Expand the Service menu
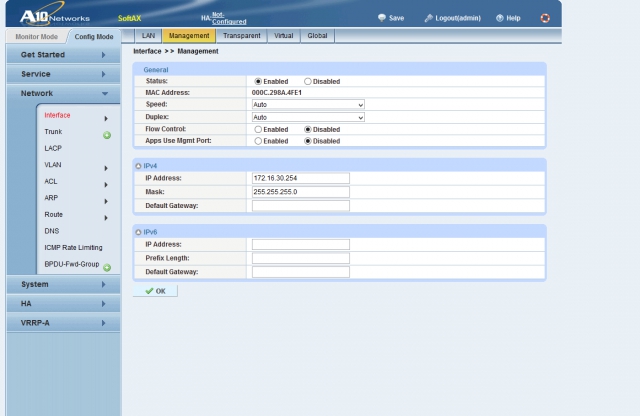The width and height of the screenshot is (640, 416). (x=63, y=74)
